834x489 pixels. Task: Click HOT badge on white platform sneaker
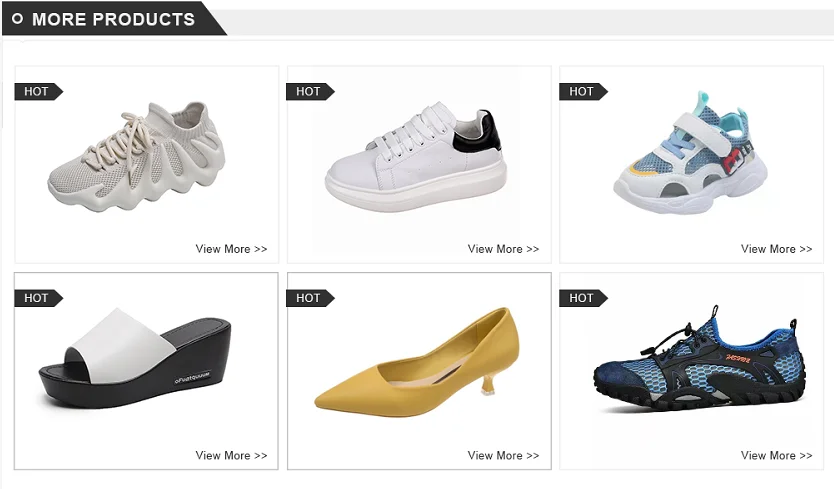pyautogui.click(x=309, y=92)
